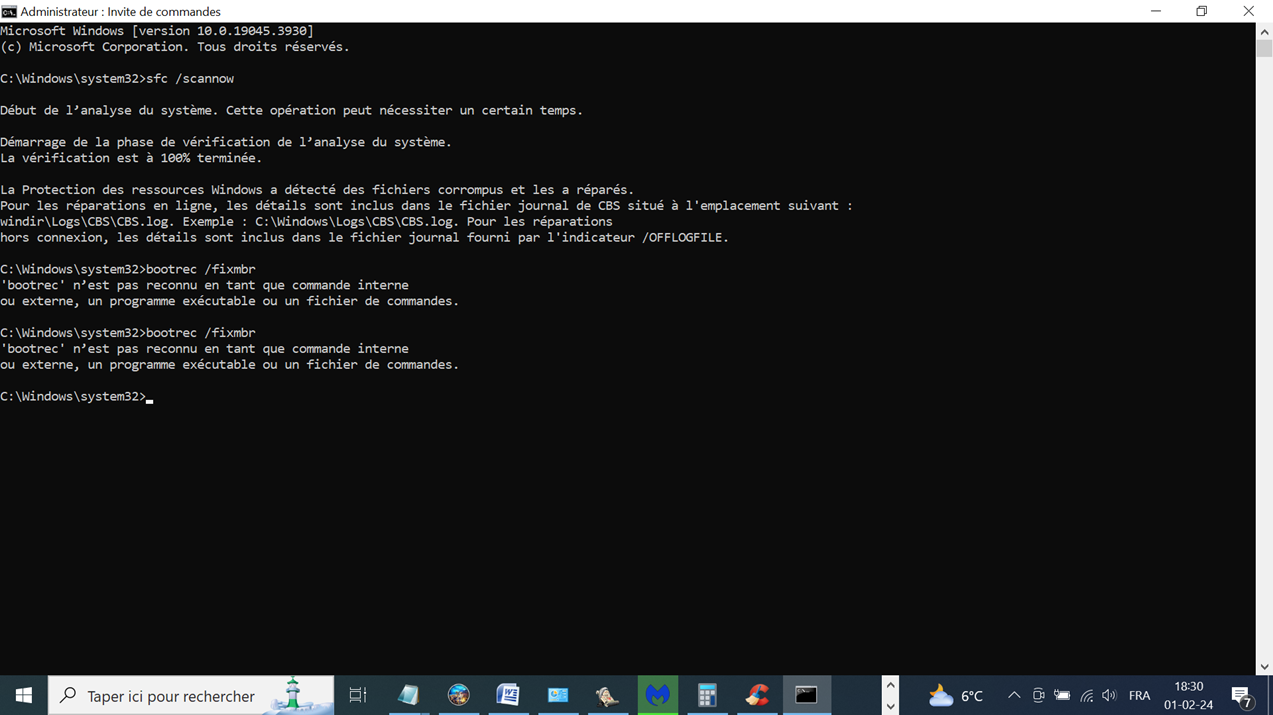Open the volume speaker icon
The width and height of the screenshot is (1273, 715).
(x=1109, y=696)
